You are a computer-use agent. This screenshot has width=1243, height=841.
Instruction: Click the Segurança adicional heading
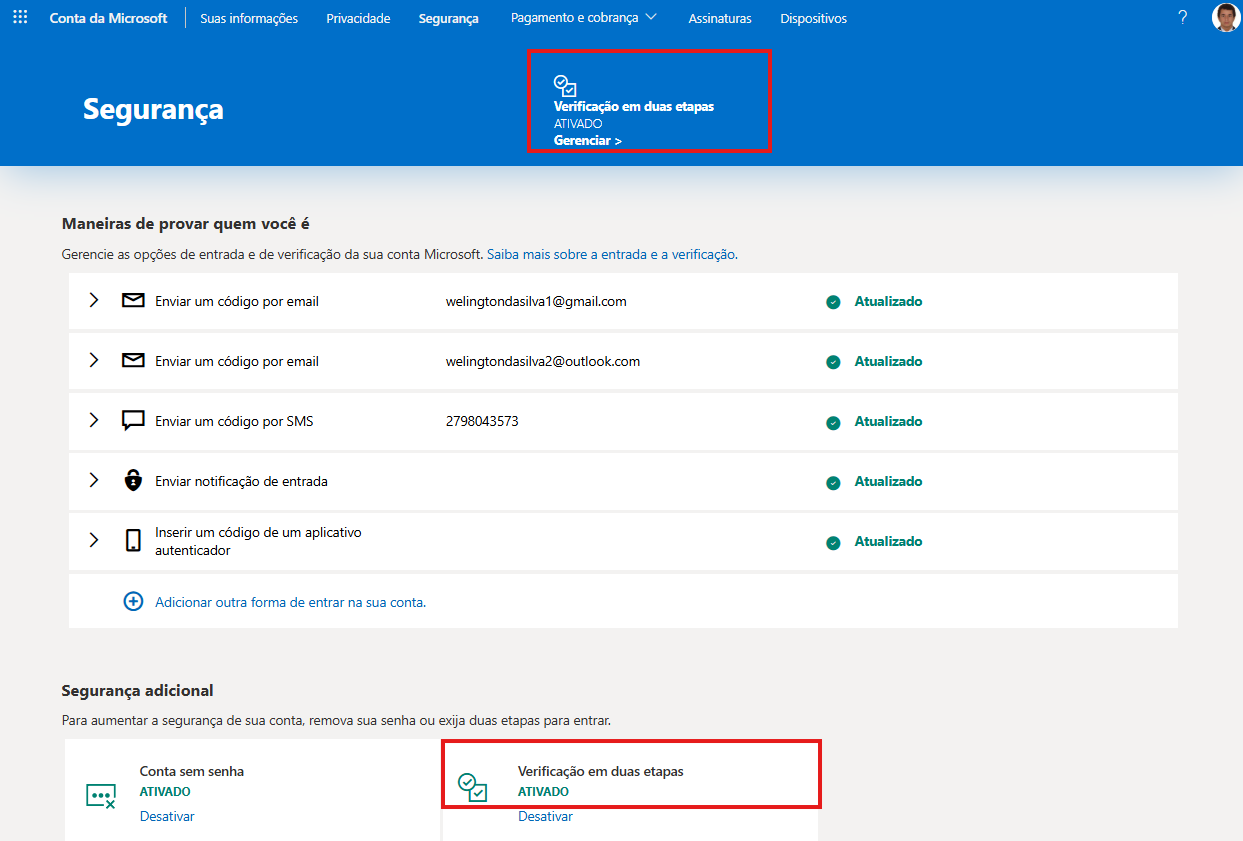(x=138, y=690)
